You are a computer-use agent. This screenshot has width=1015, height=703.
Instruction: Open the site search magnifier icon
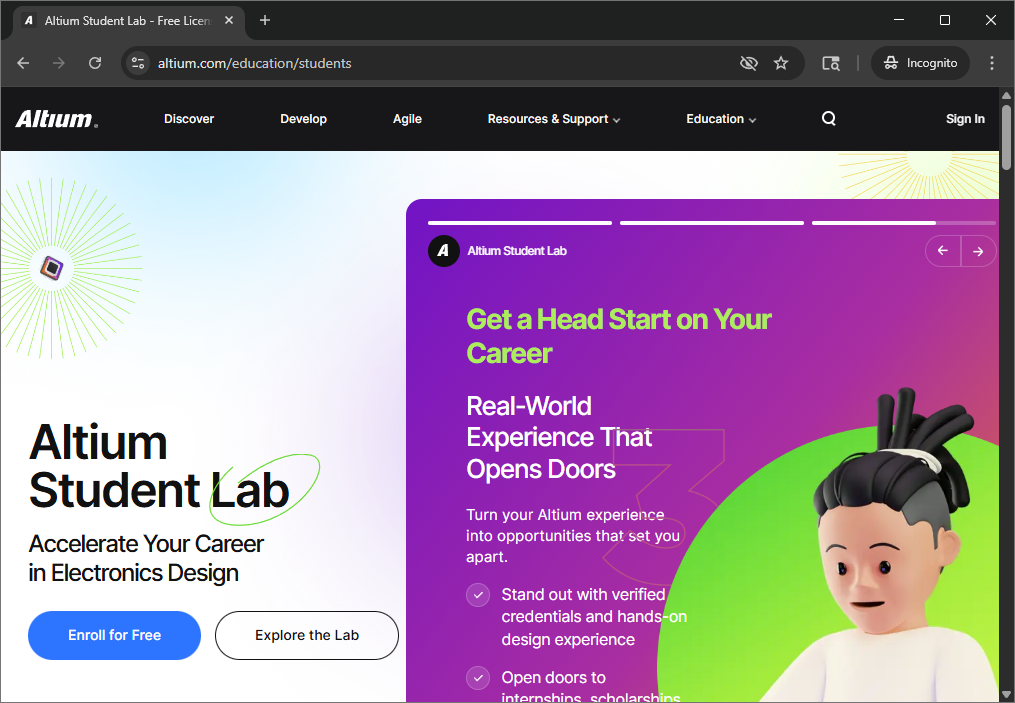828,119
